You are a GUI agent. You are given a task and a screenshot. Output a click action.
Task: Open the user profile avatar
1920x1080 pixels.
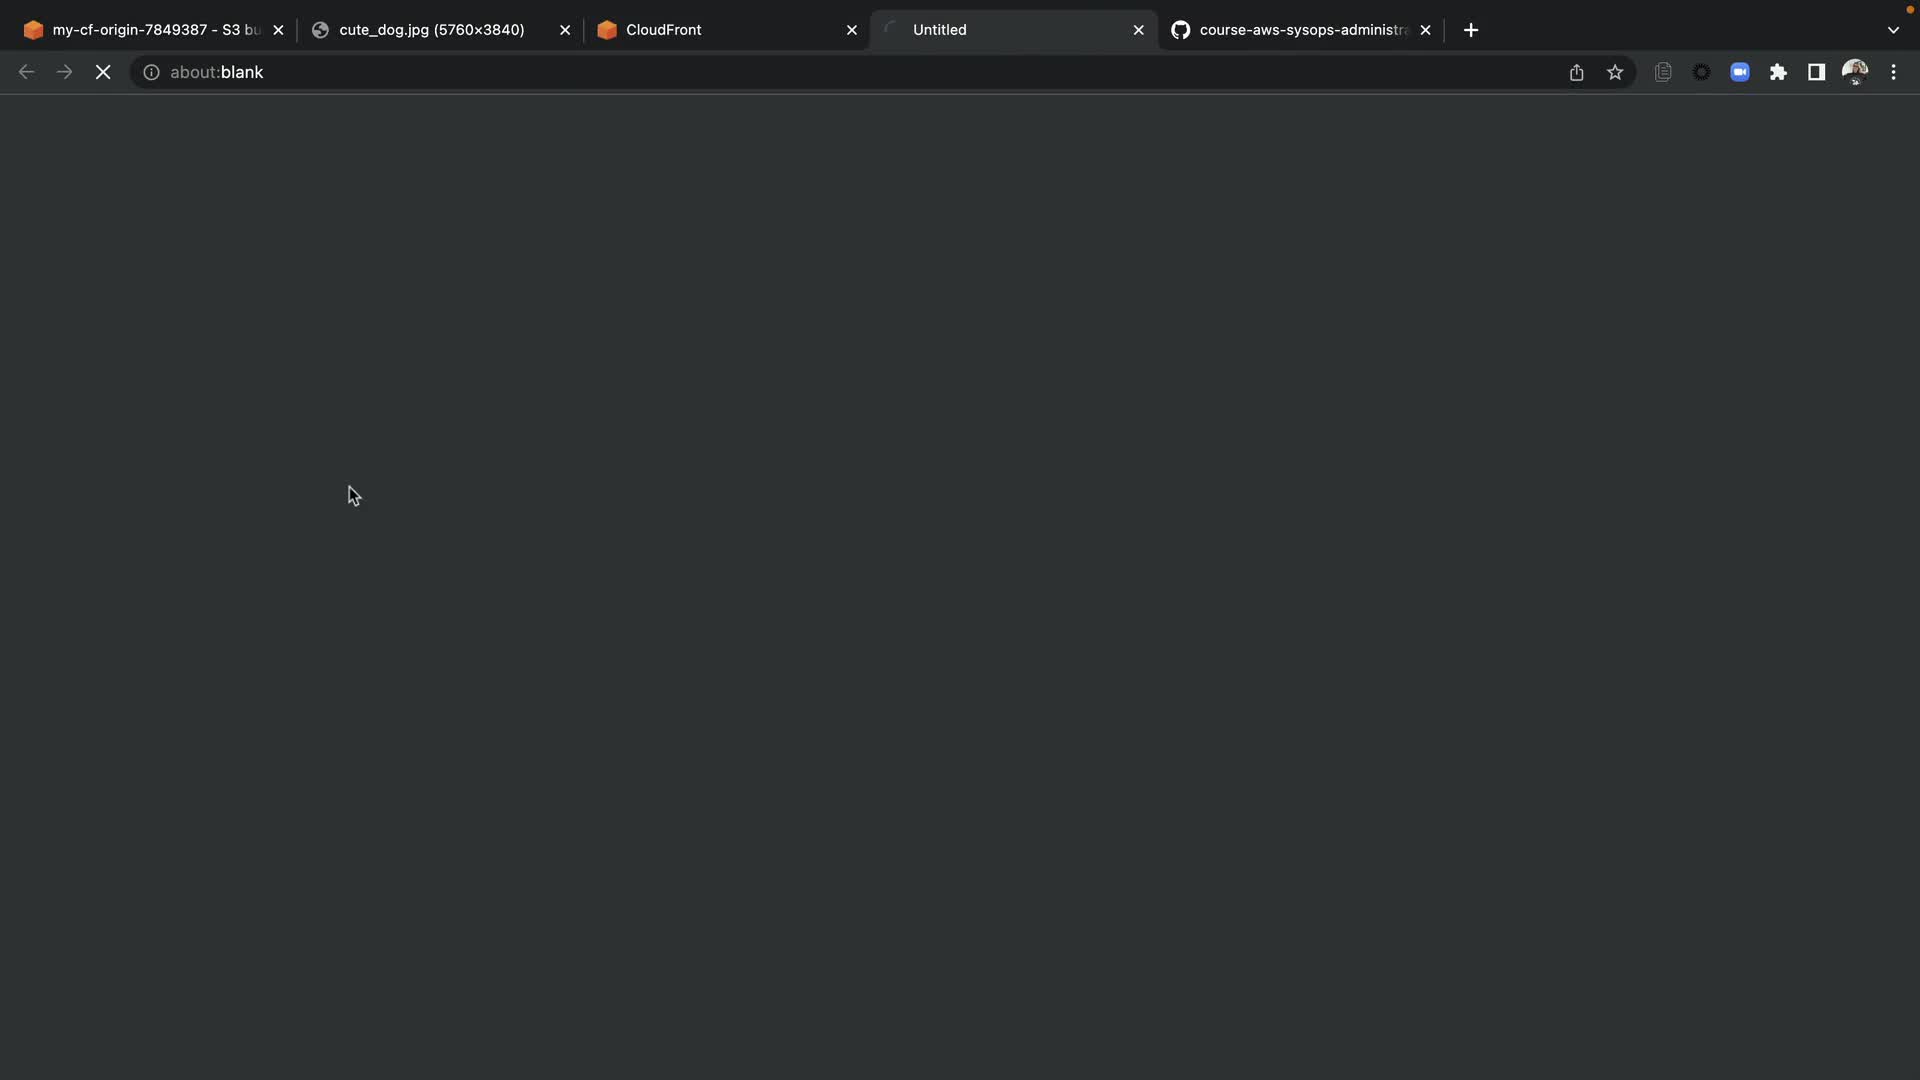[1855, 72]
